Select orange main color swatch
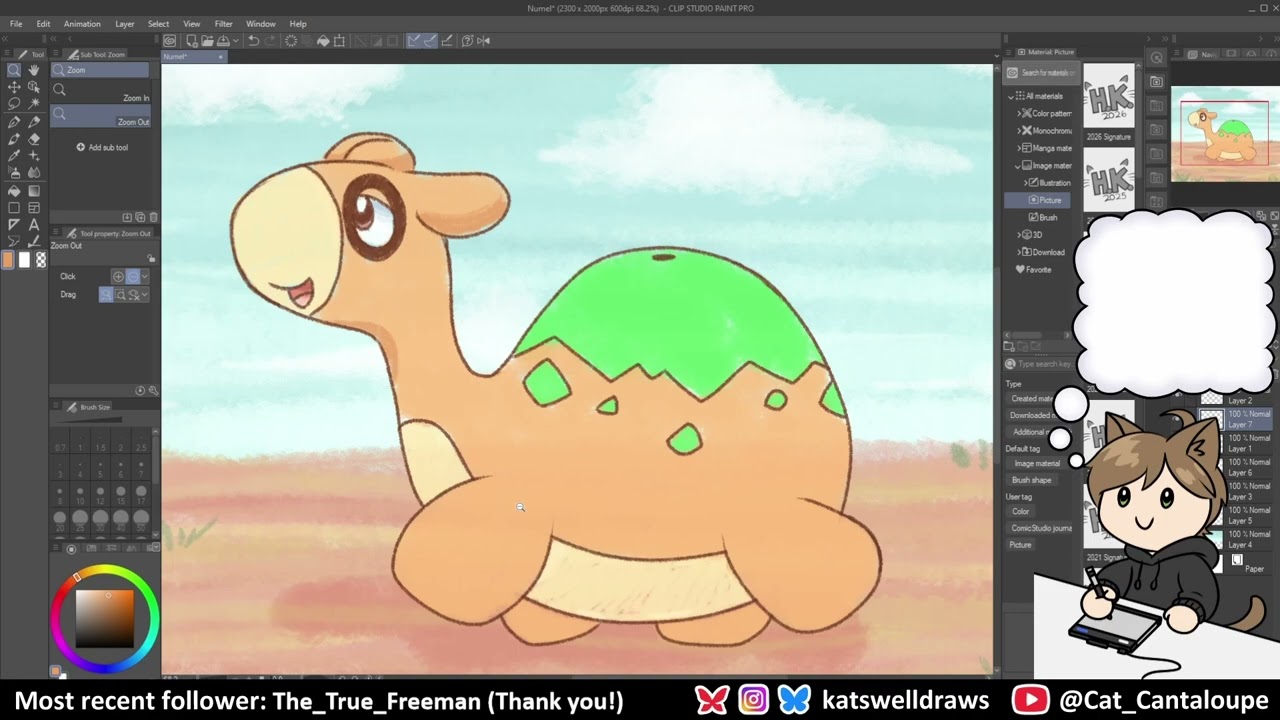This screenshot has width=1280, height=720. [x=9, y=260]
